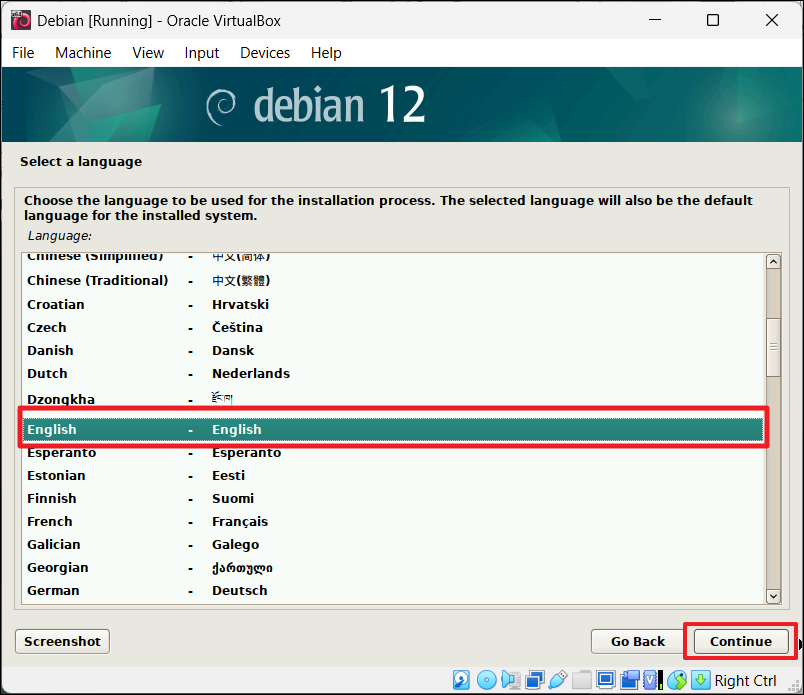The height and width of the screenshot is (695, 804).
Task: Choose the Dutch language row
Action: click(48, 373)
